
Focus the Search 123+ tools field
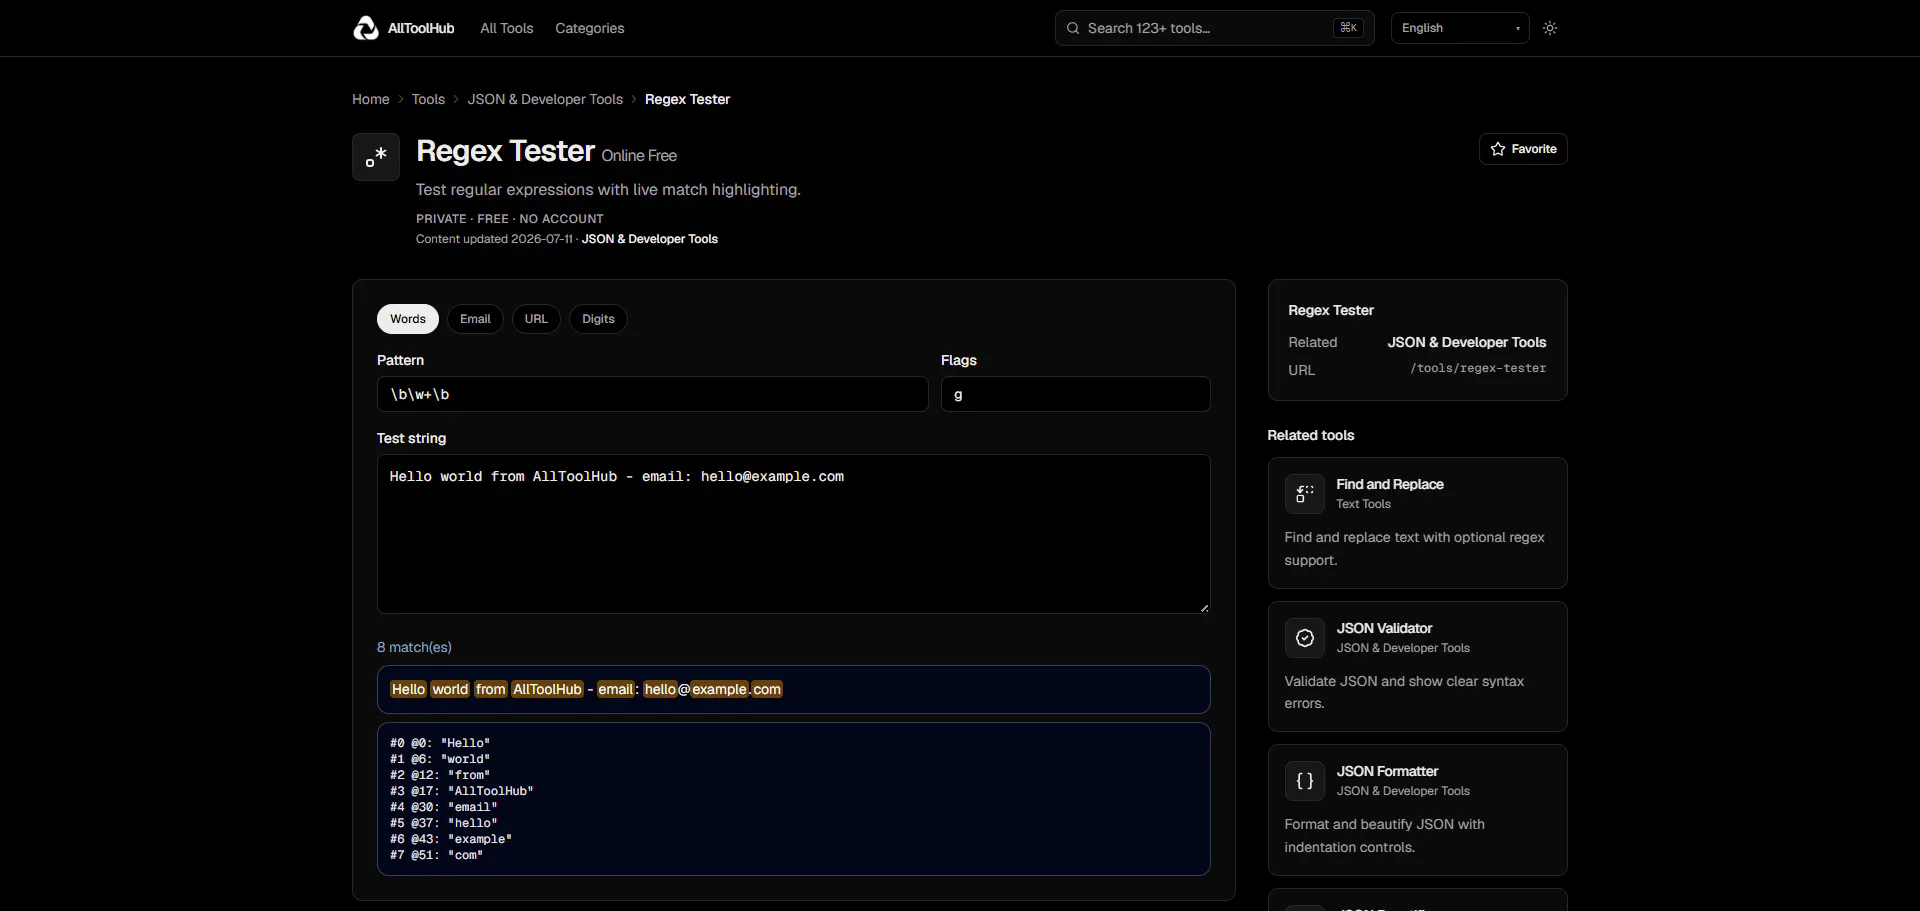(x=1215, y=28)
